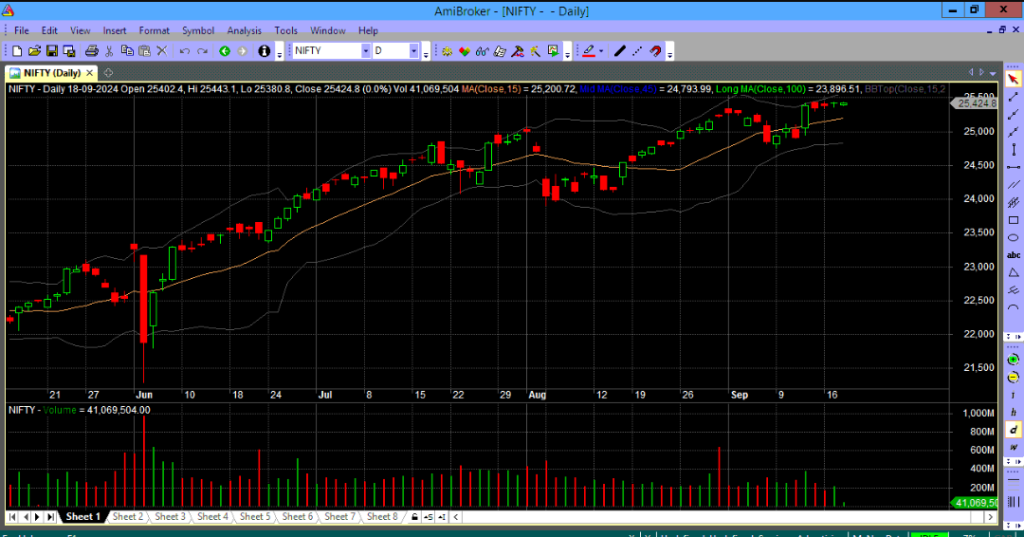The image size is (1024, 537).
Task: Click the chart scrollbar right arrow
Action: click(x=991, y=517)
